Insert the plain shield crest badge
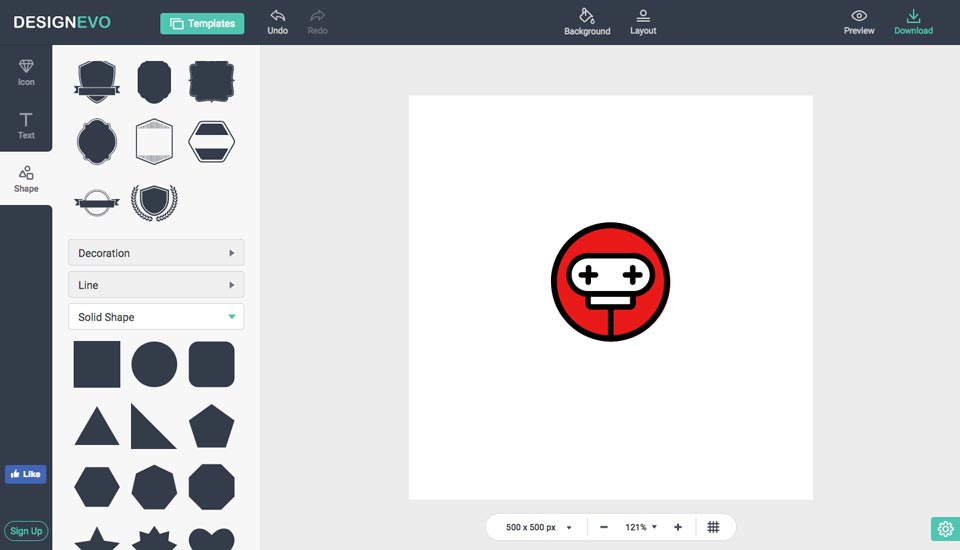The width and height of the screenshot is (960, 550). [x=154, y=81]
